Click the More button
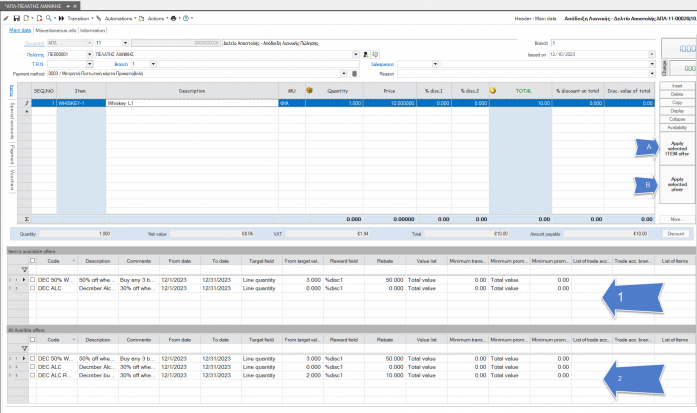 (676, 219)
